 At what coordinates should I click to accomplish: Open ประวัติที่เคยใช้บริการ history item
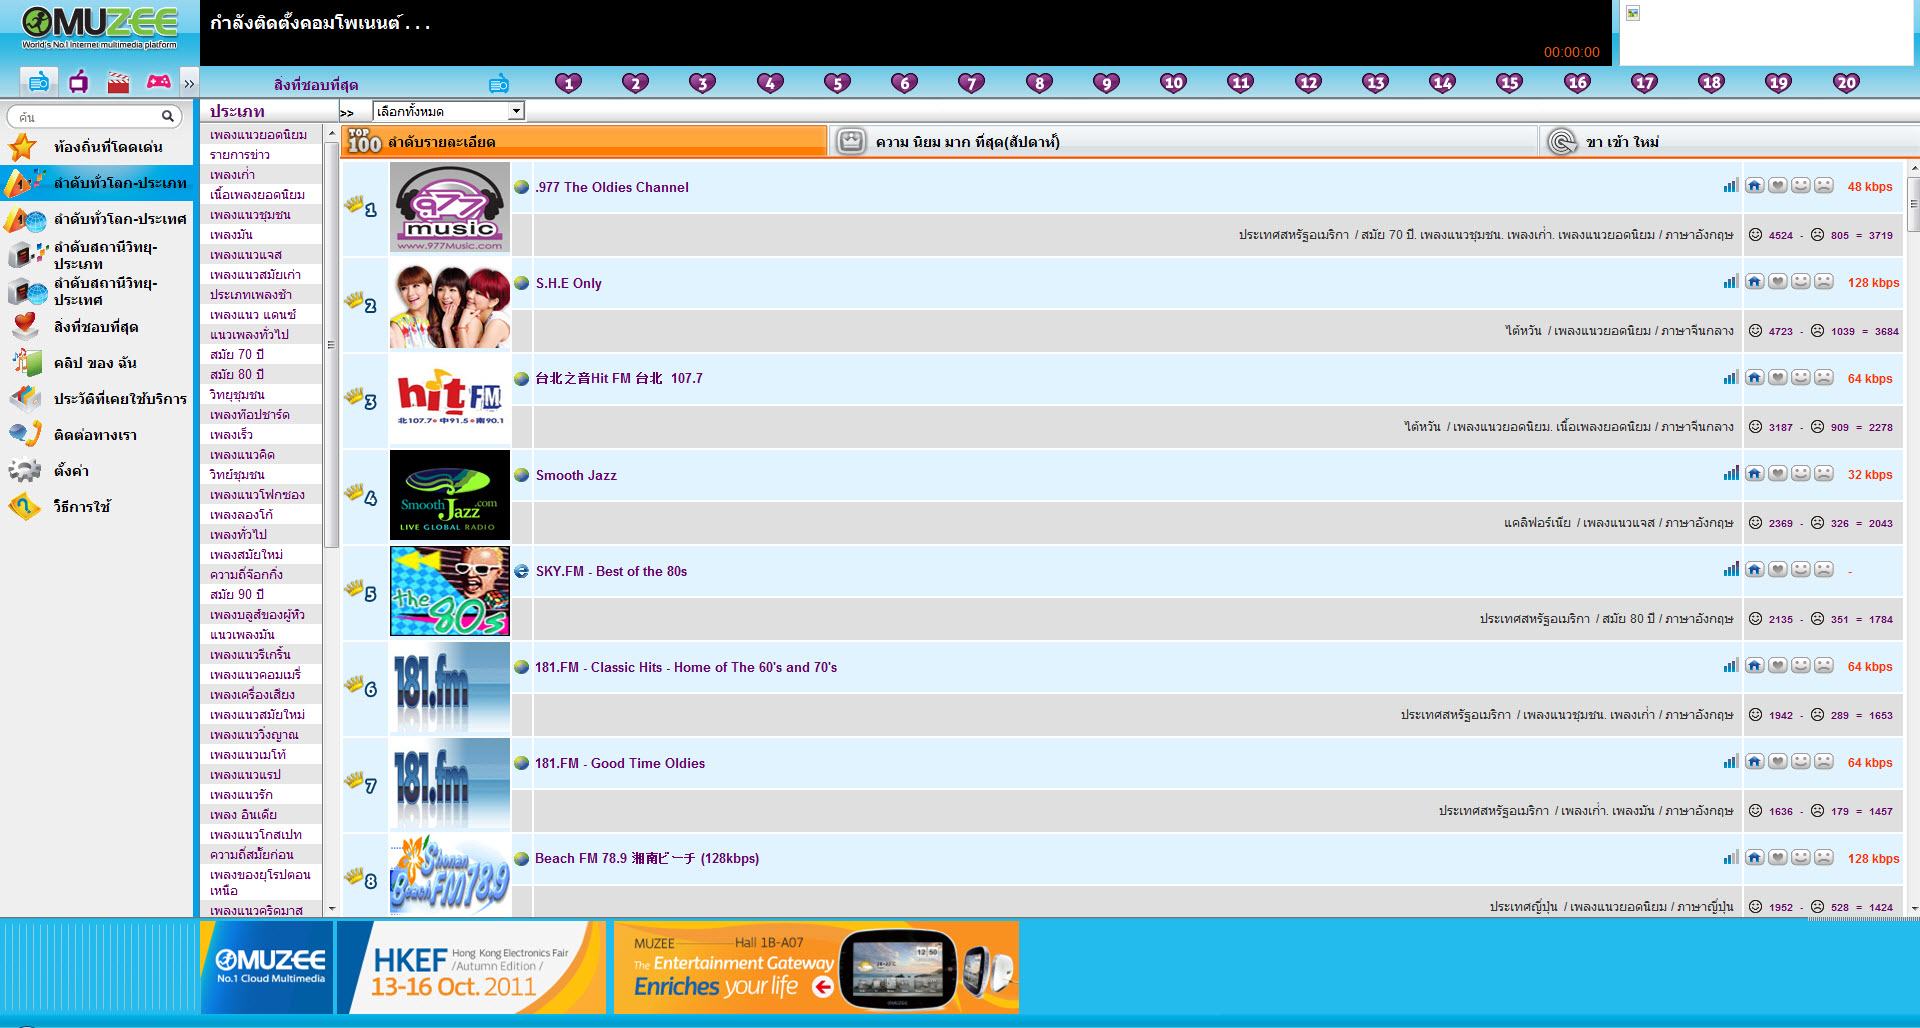click(x=96, y=399)
